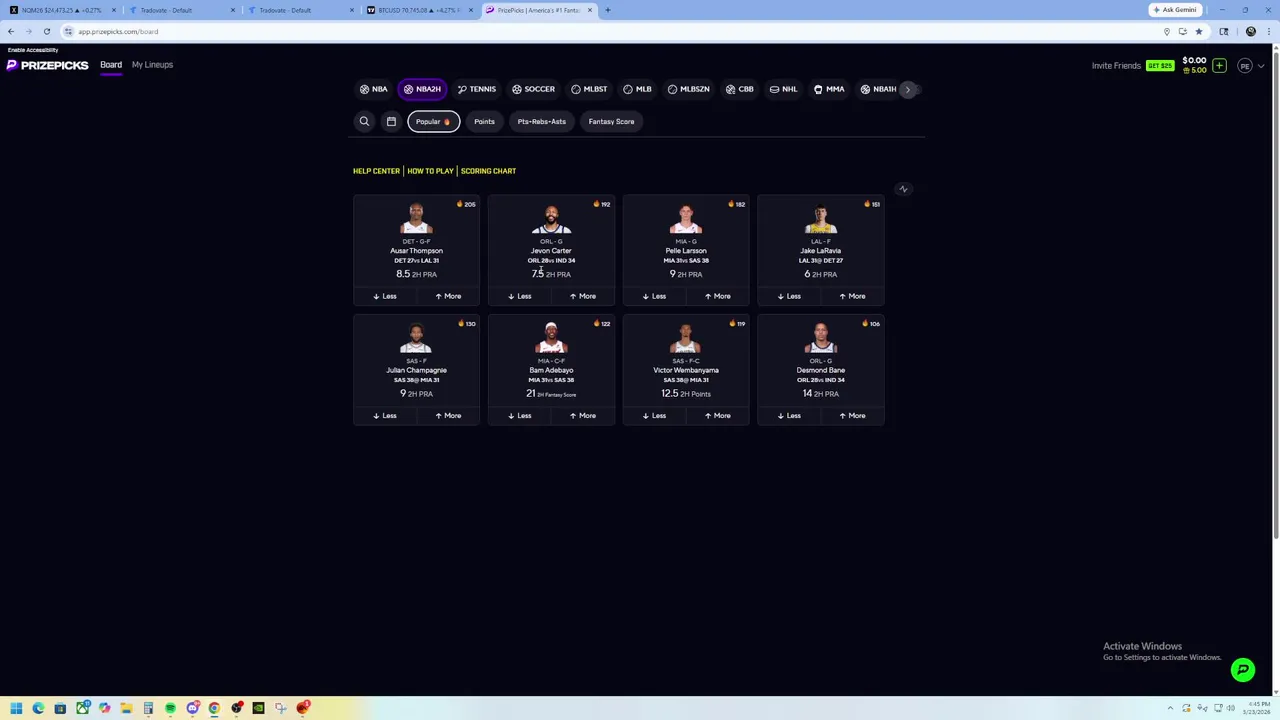Viewport: 1280px width, 720px height.
Task: Switch to the SOCCER category
Action: click(x=533, y=89)
